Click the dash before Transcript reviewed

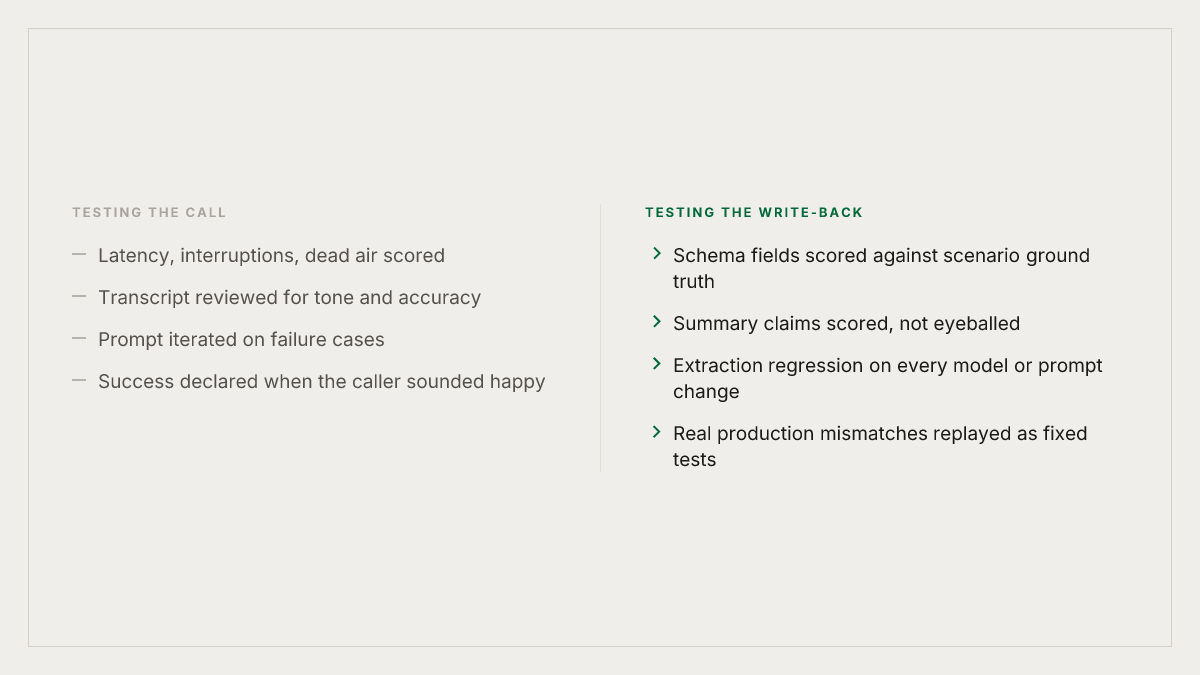pyautogui.click(x=79, y=297)
